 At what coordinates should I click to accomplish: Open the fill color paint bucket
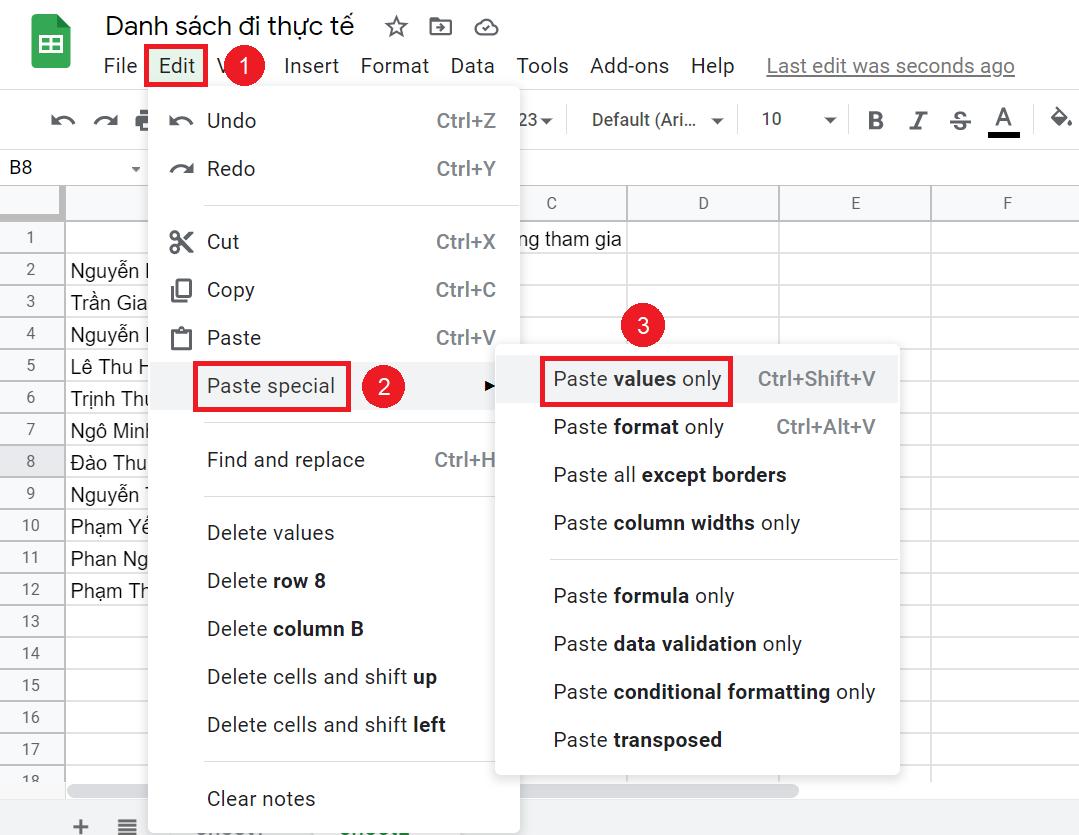pos(1059,119)
